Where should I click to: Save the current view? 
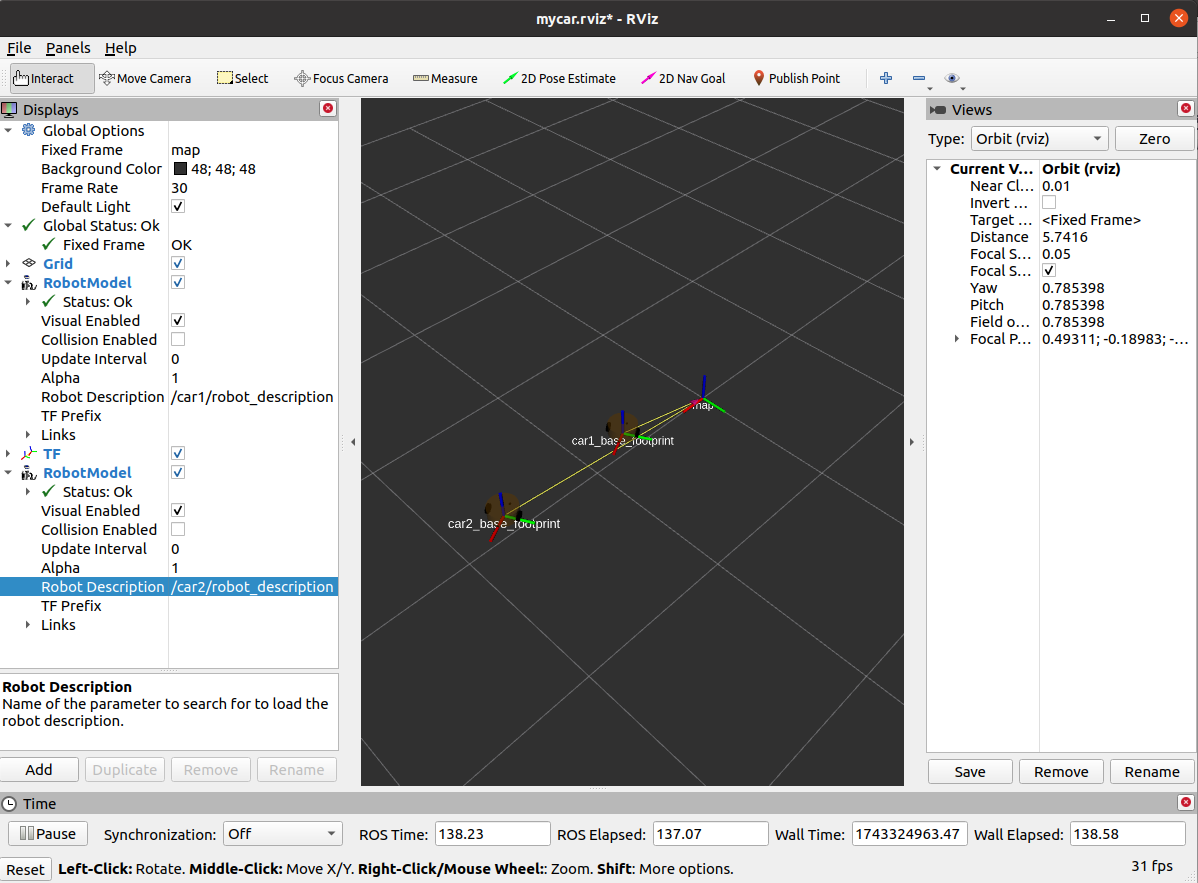point(970,771)
